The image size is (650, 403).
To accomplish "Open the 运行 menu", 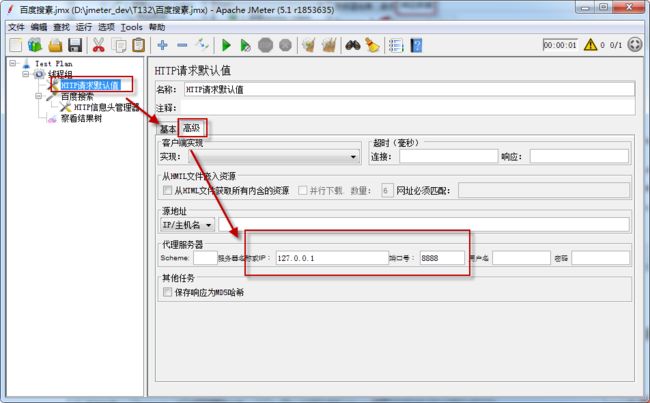I will 83,27.
